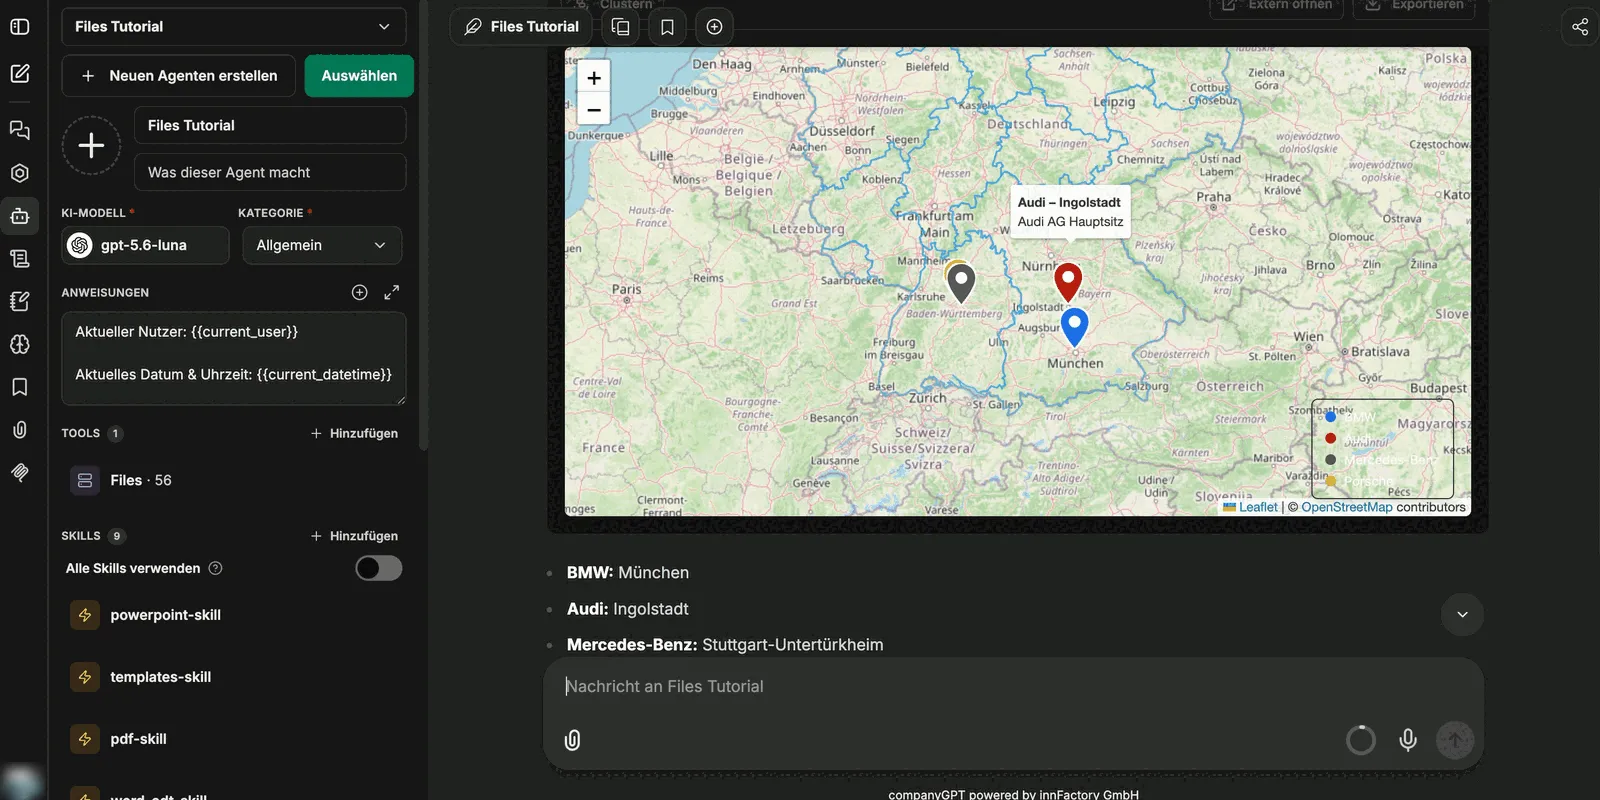The height and width of the screenshot is (800, 1600).
Task: Attach a file with the paperclip in message box
Action: (x=573, y=740)
